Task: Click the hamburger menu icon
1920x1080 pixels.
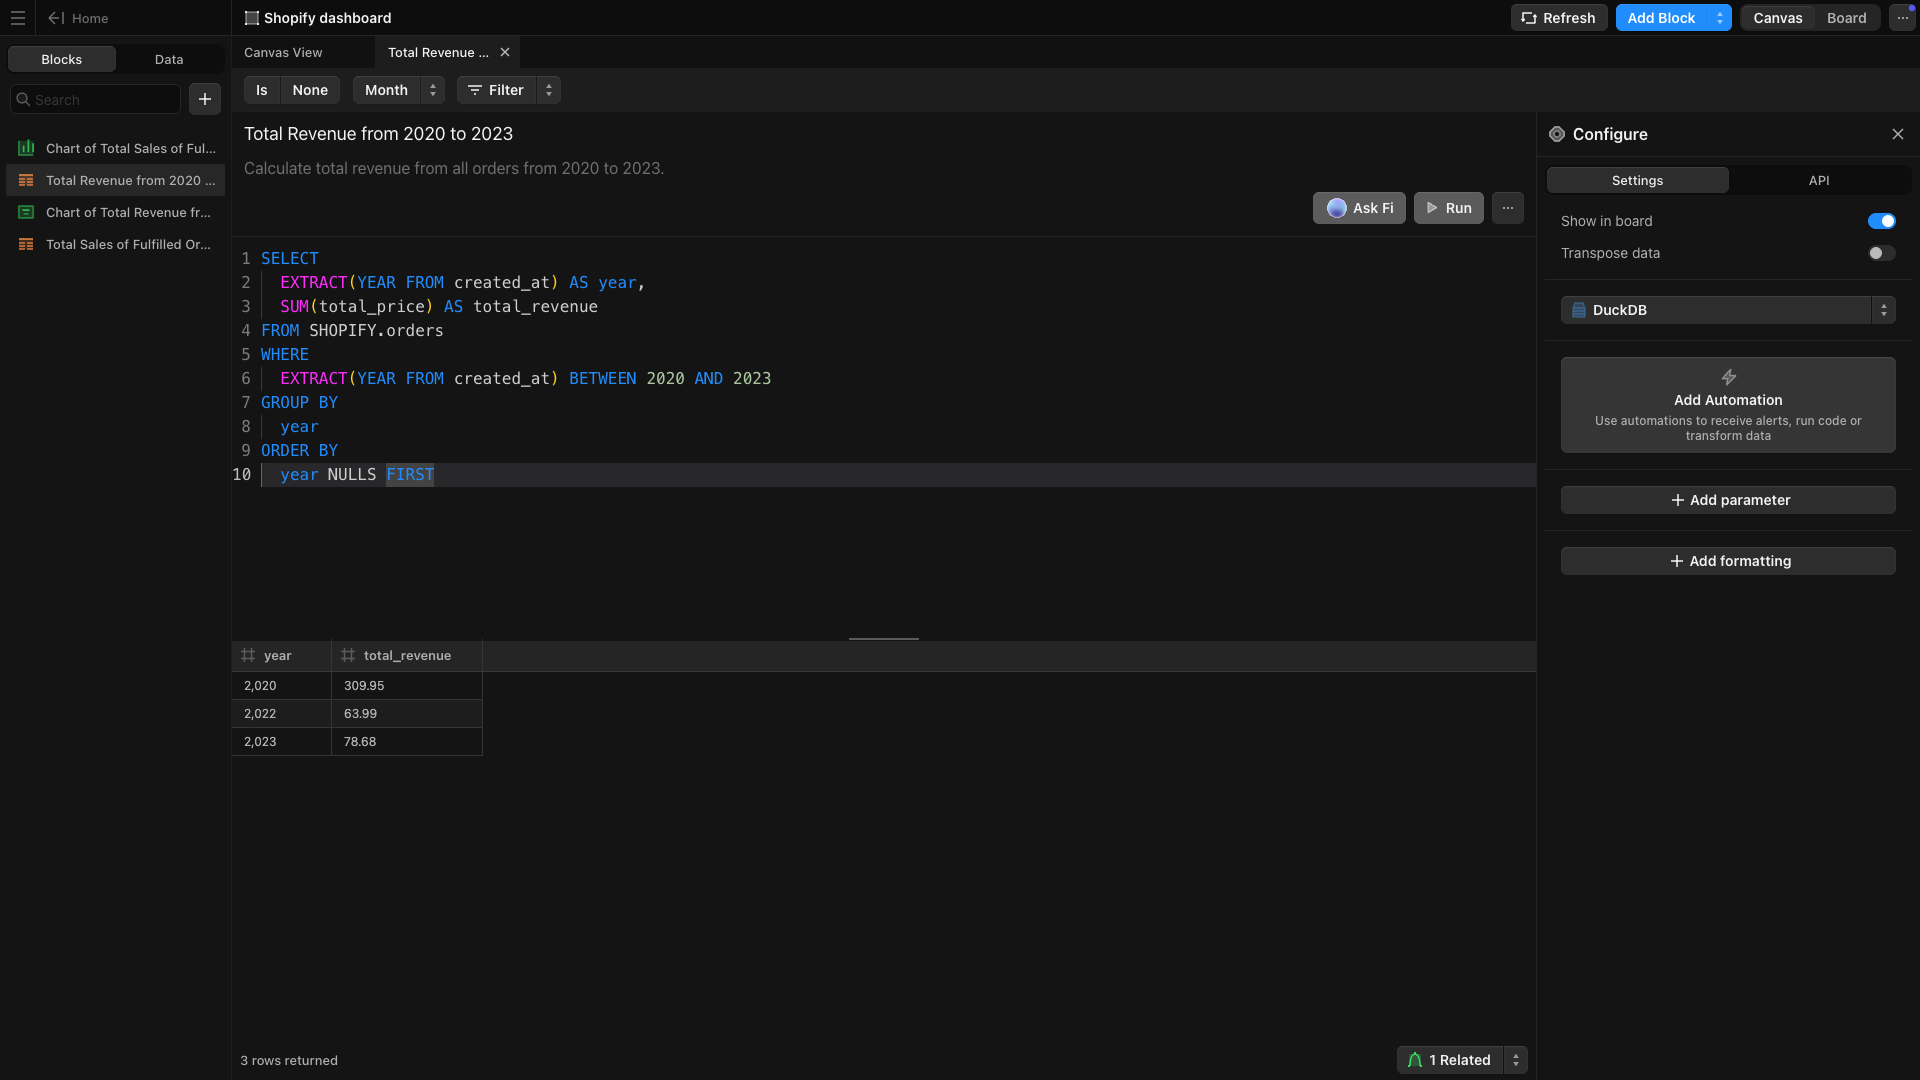Action: tap(18, 18)
